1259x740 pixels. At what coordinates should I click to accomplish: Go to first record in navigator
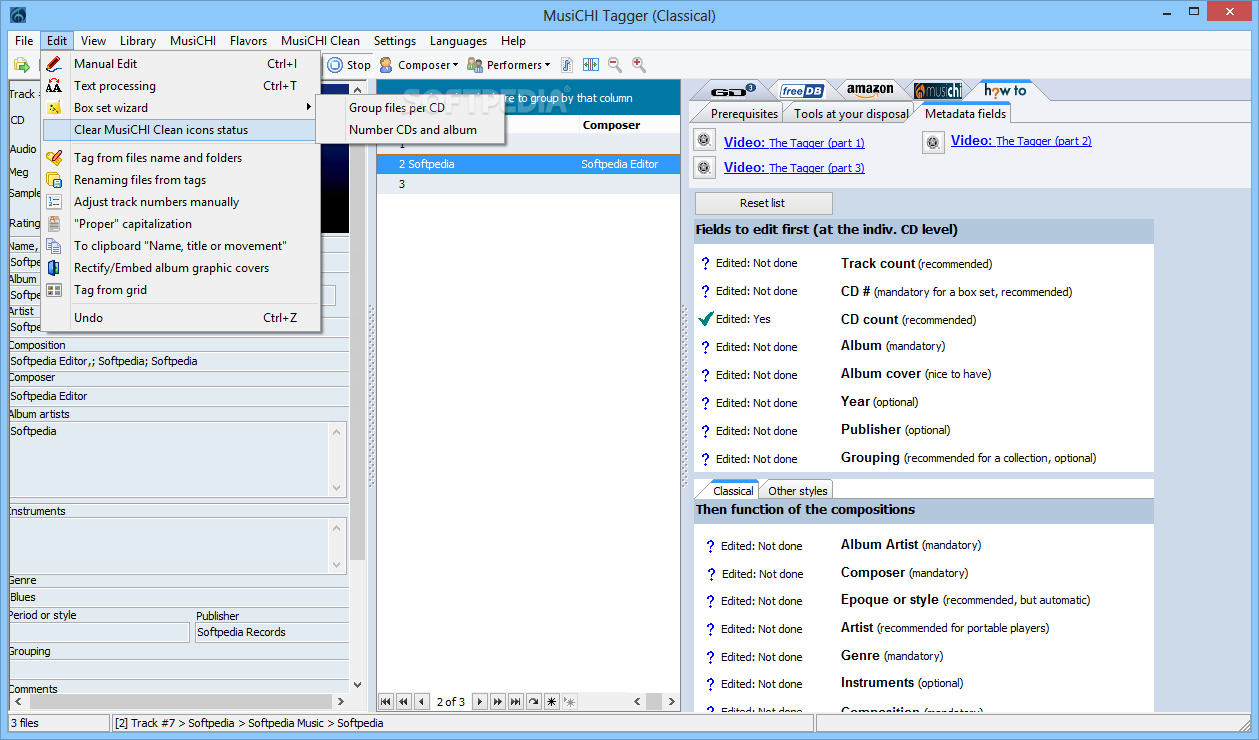[386, 702]
